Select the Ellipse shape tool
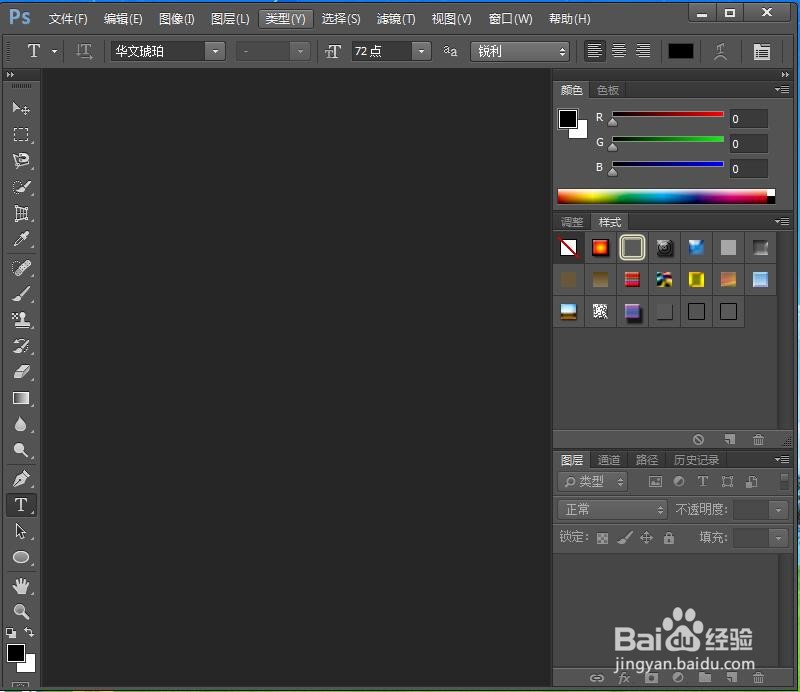The image size is (800, 692). coord(21,557)
